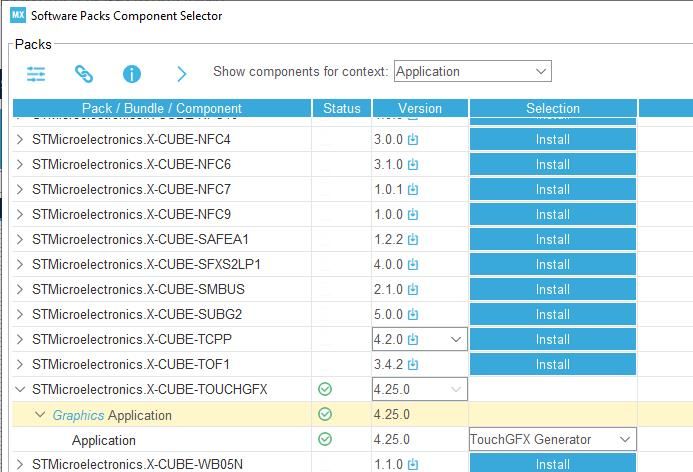Click the STM32CubeMX logo in title bar

click(x=18, y=15)
